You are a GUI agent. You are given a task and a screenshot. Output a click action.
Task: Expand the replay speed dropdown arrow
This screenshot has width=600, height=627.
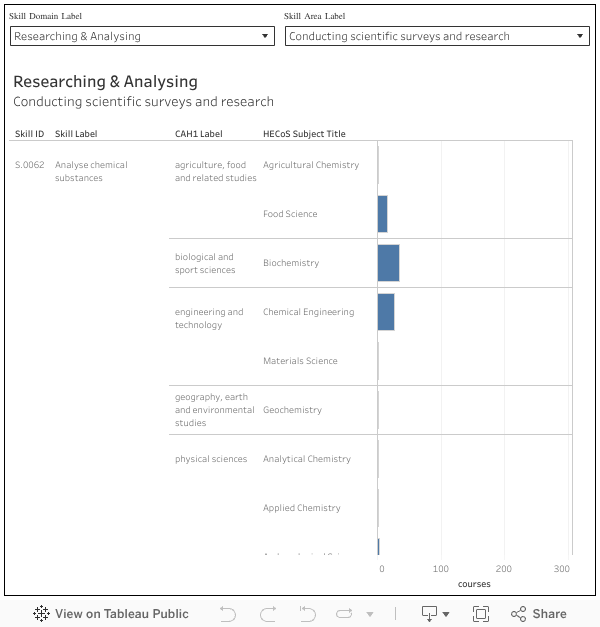click(x=370, y=614)
